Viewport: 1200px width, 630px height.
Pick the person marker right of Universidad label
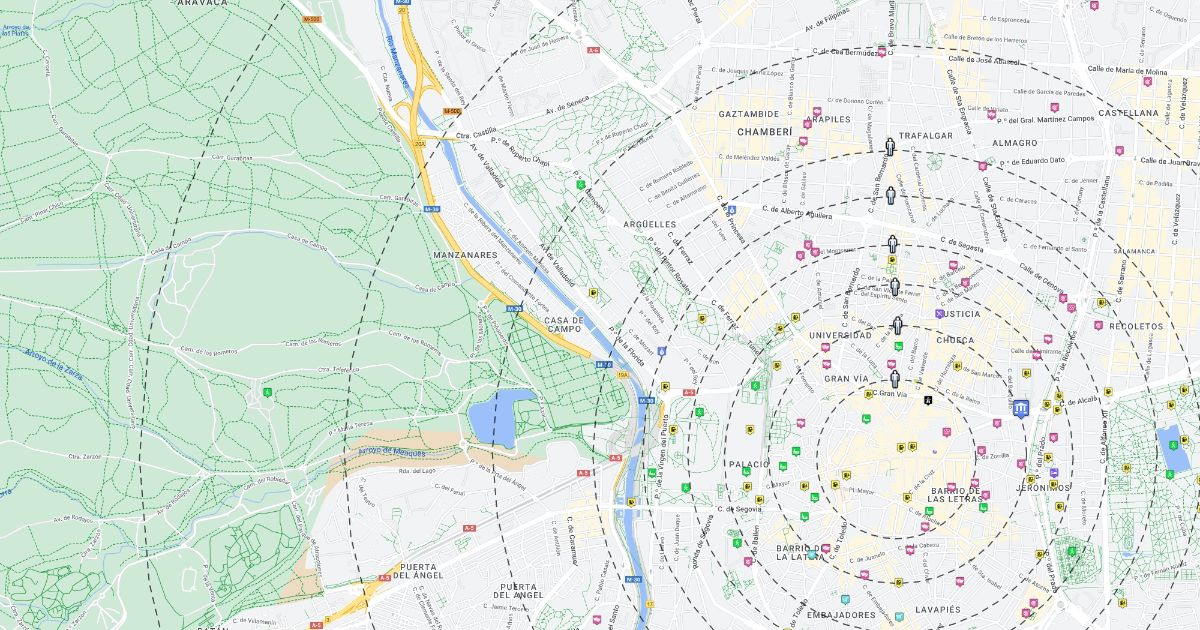pyautogui.click(x=898, y=325)
